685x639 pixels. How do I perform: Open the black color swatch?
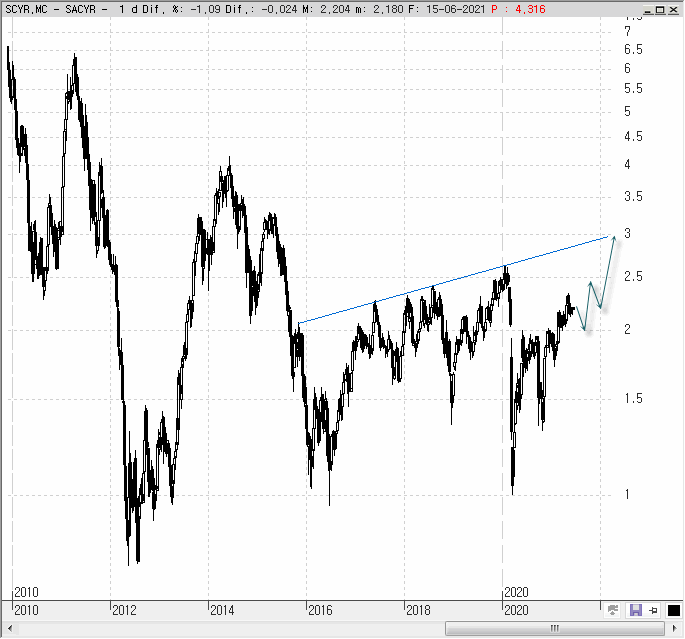click(x=674, y=610)
